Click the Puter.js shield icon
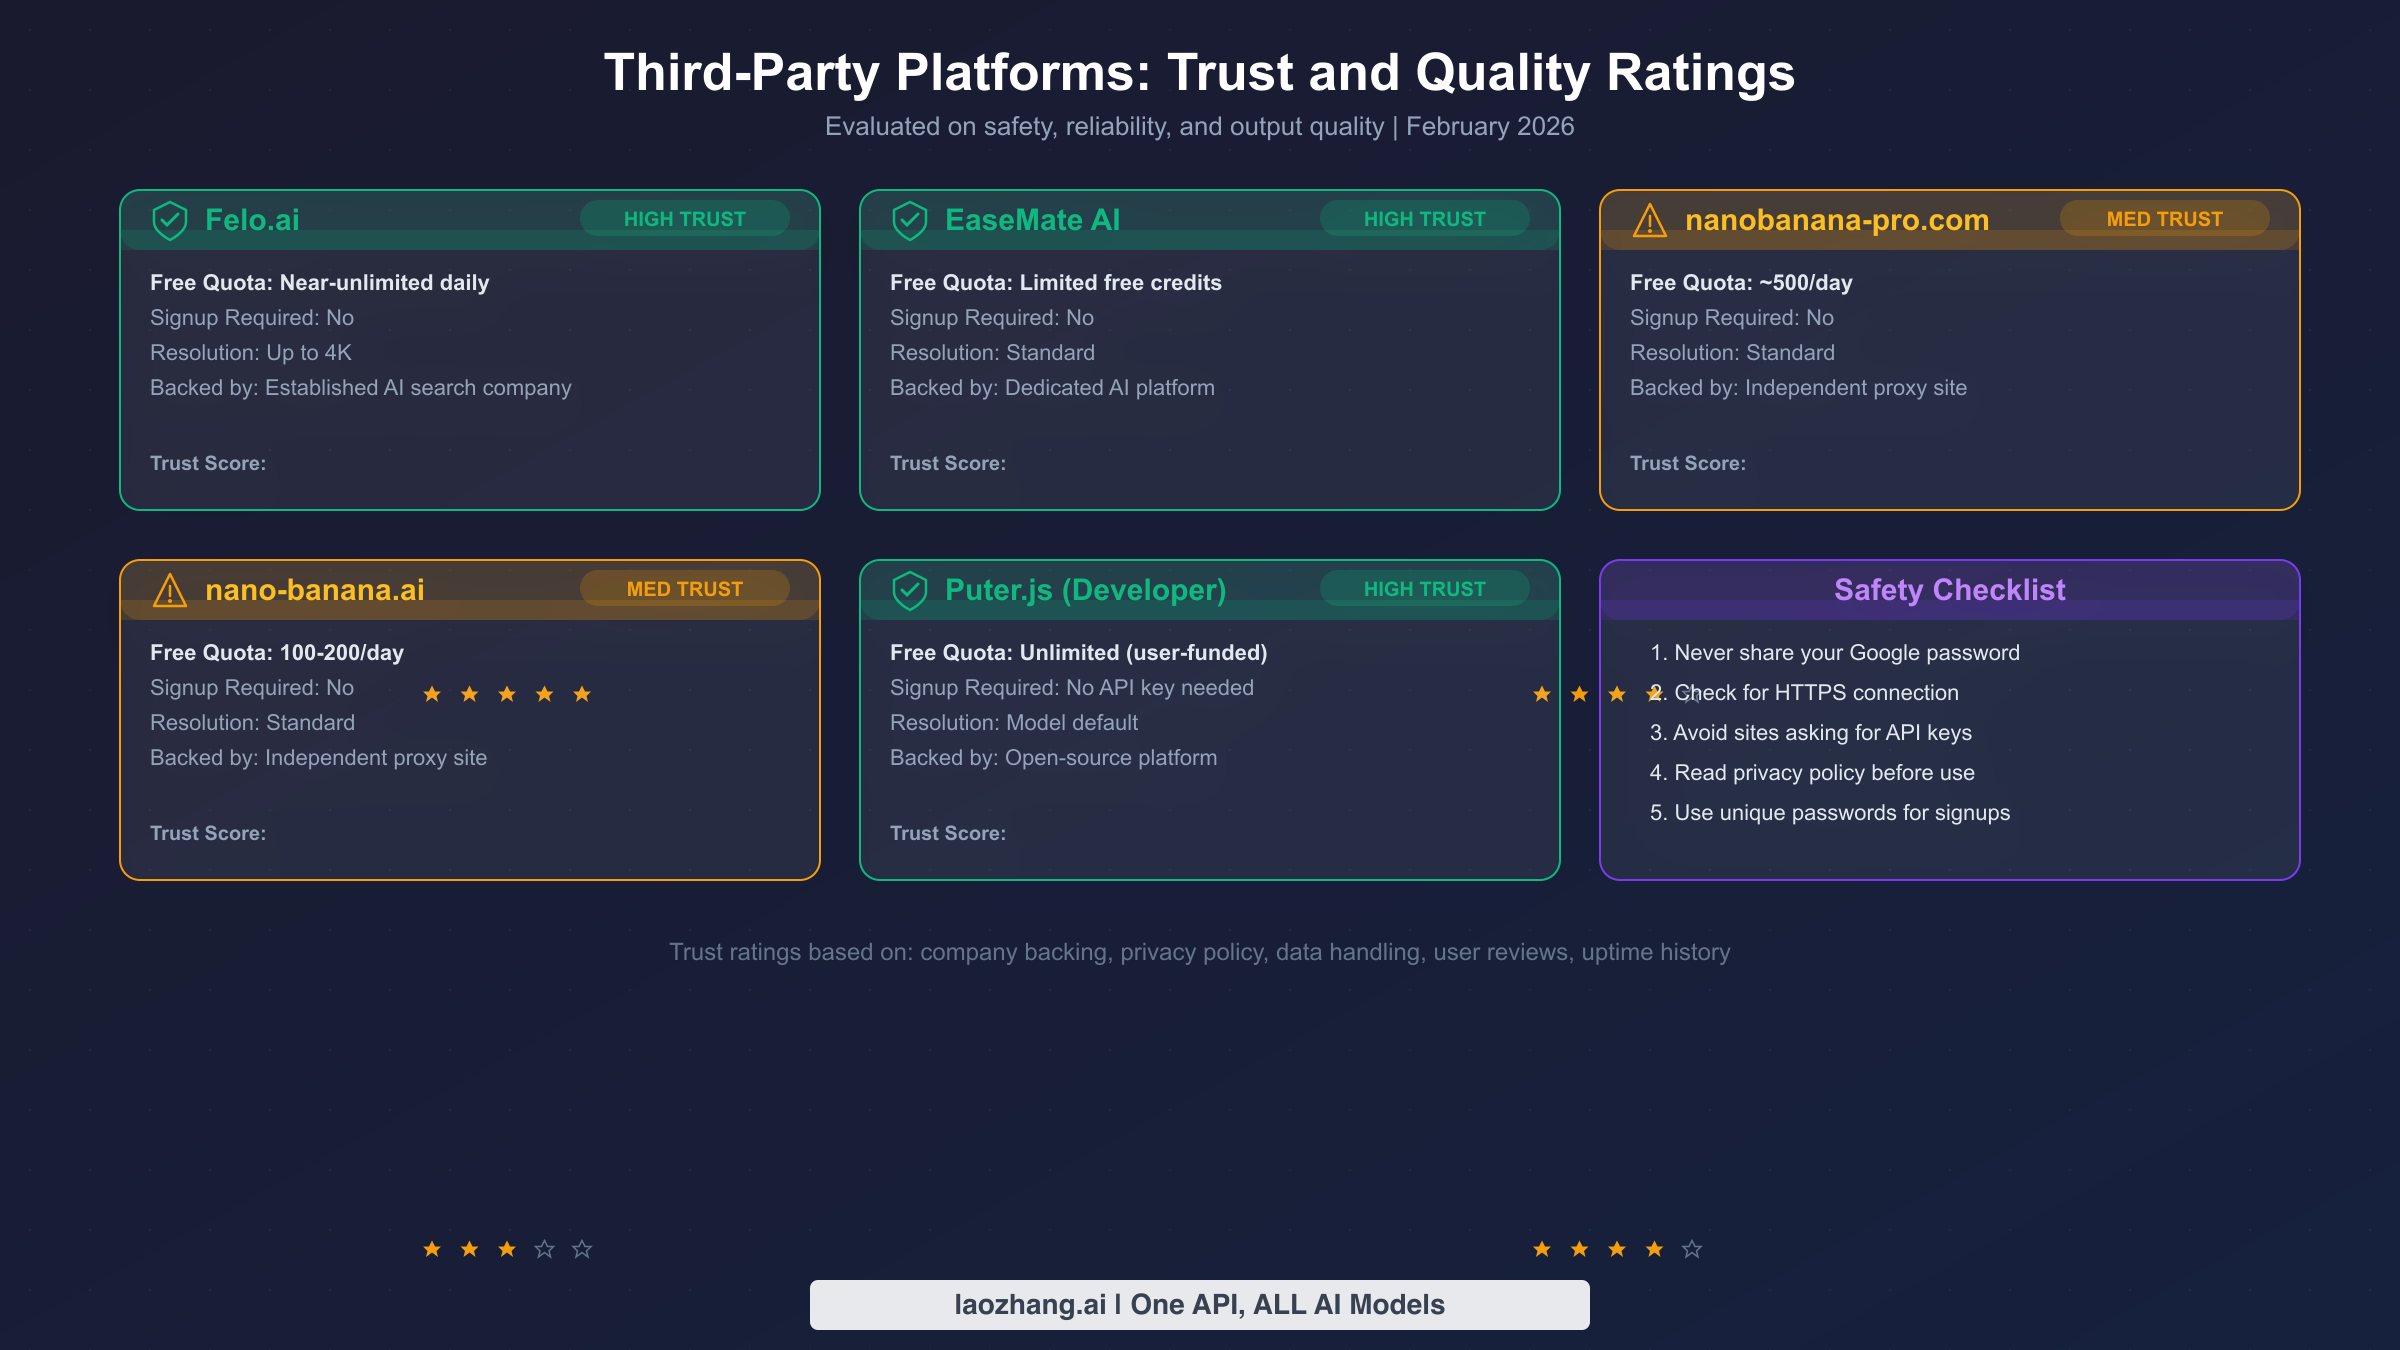 (x=911, y=589)
